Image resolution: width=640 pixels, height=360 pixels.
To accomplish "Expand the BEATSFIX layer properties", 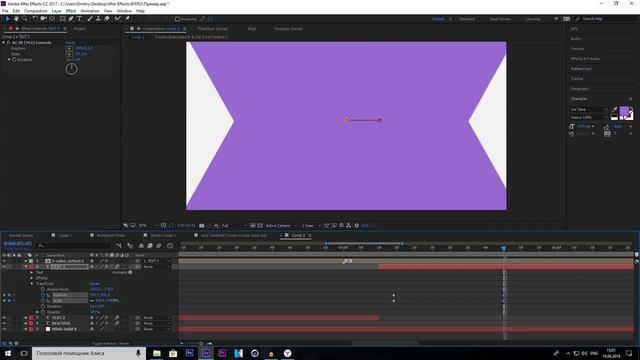I will [x=25, y=323].
